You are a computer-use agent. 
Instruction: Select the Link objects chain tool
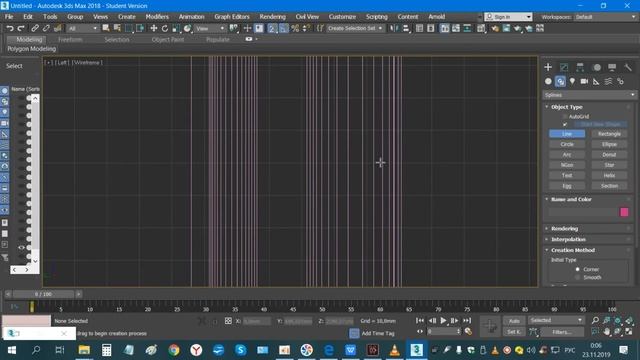[x=35, y=28]
